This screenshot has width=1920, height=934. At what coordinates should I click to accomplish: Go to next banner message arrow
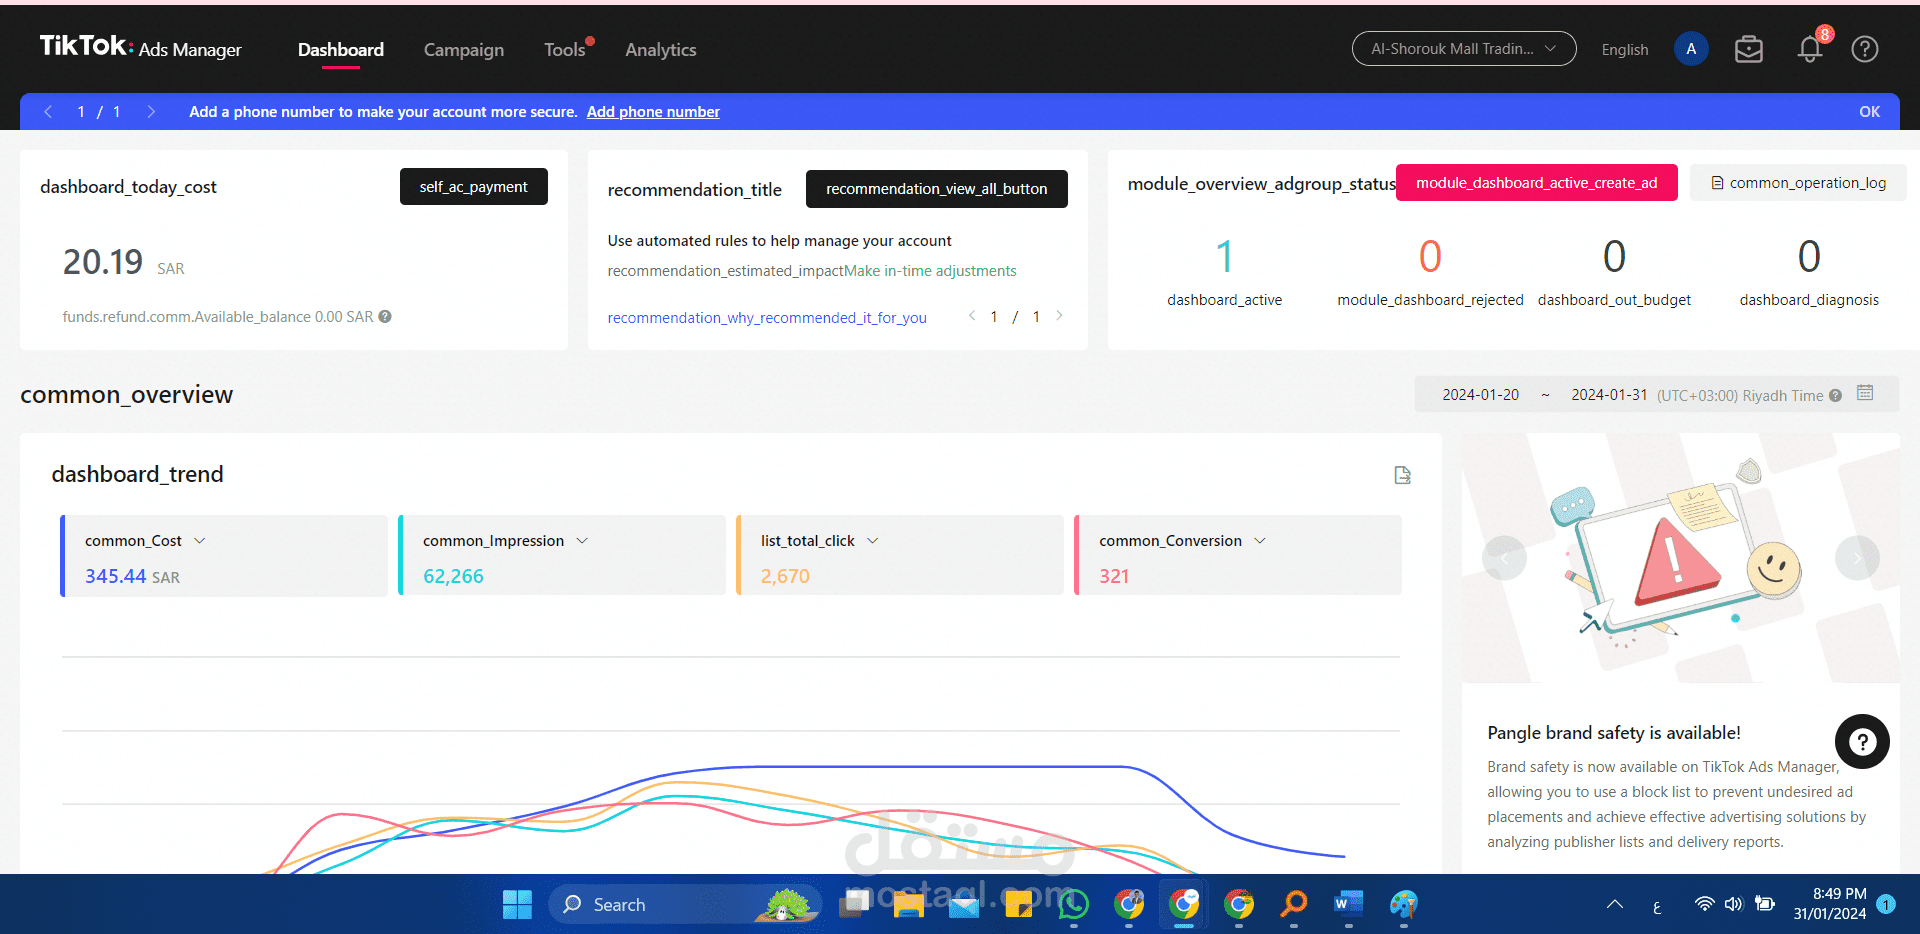tap(151, 112)
